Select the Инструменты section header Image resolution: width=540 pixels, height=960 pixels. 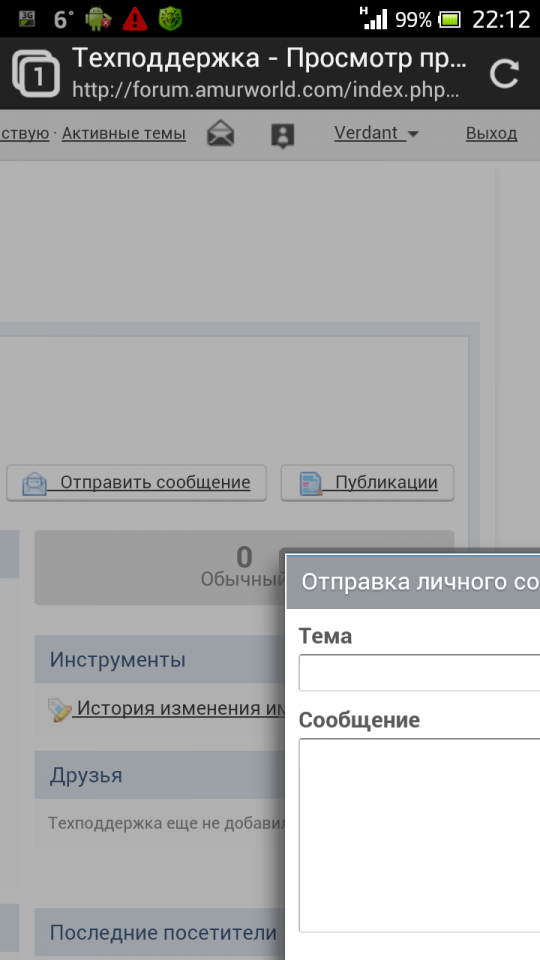click(160, 659)
